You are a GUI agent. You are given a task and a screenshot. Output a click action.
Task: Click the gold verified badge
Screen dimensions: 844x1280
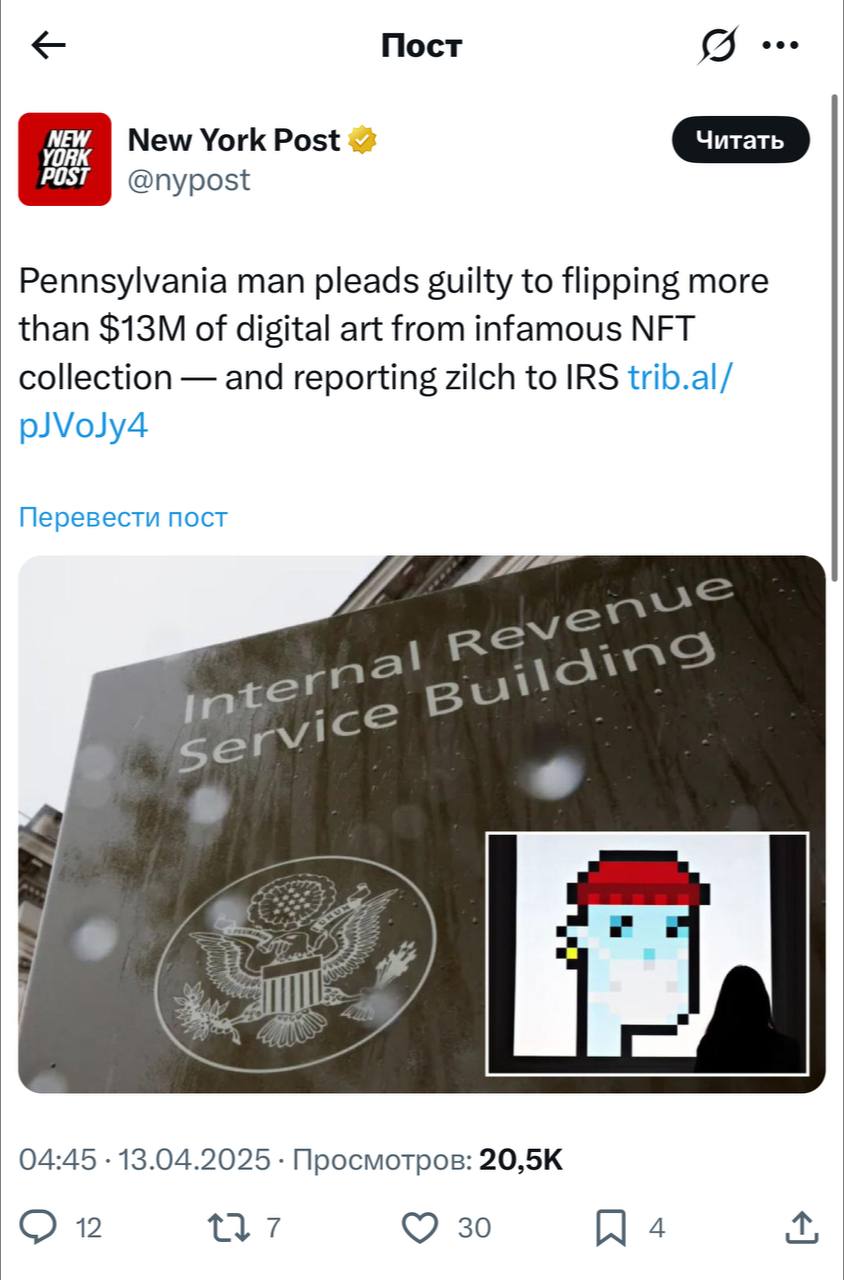[x=362, y=141]
